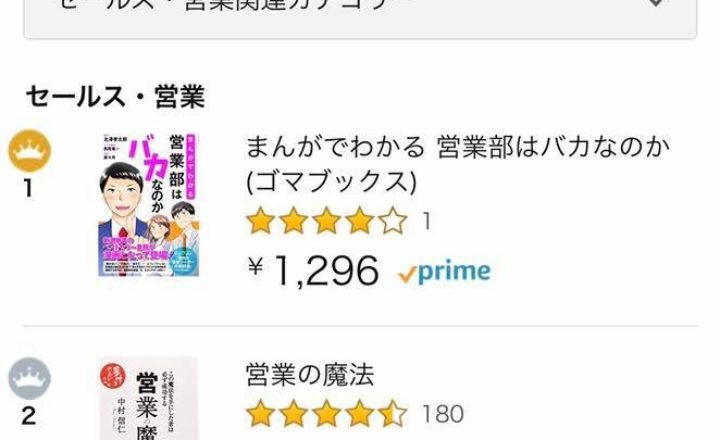720x440 pixels.
Task: Click the prime badge icon
Action: (444, 272)
